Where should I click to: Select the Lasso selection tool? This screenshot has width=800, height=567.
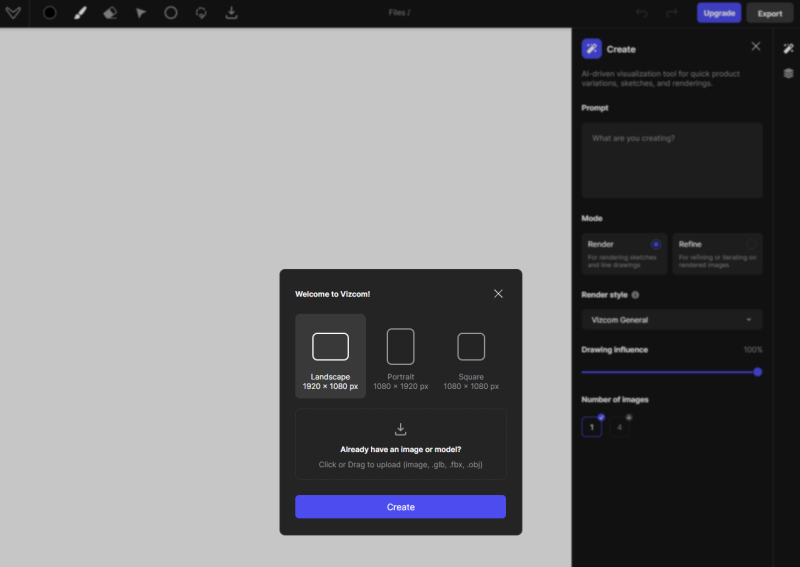point(201,13)
